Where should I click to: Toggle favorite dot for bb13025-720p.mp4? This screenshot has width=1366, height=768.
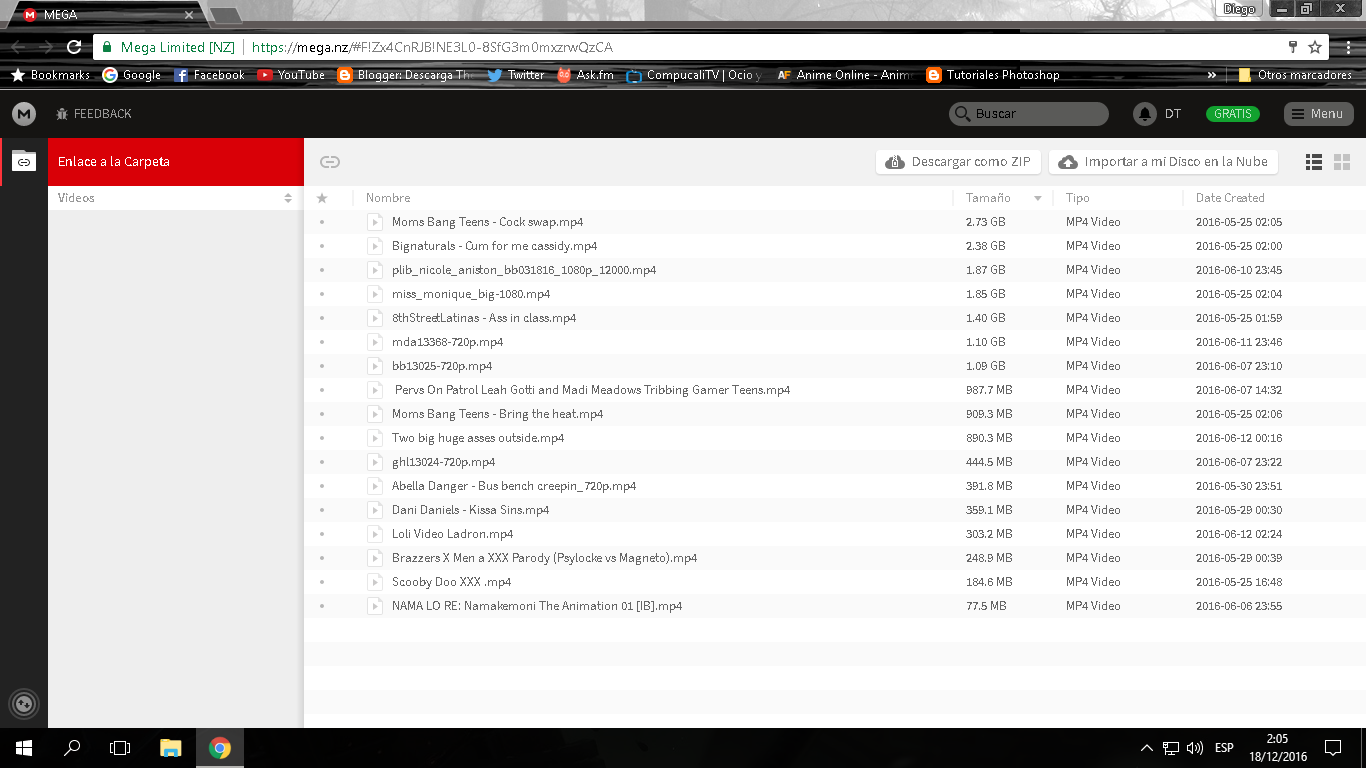[x=322, y=366]
